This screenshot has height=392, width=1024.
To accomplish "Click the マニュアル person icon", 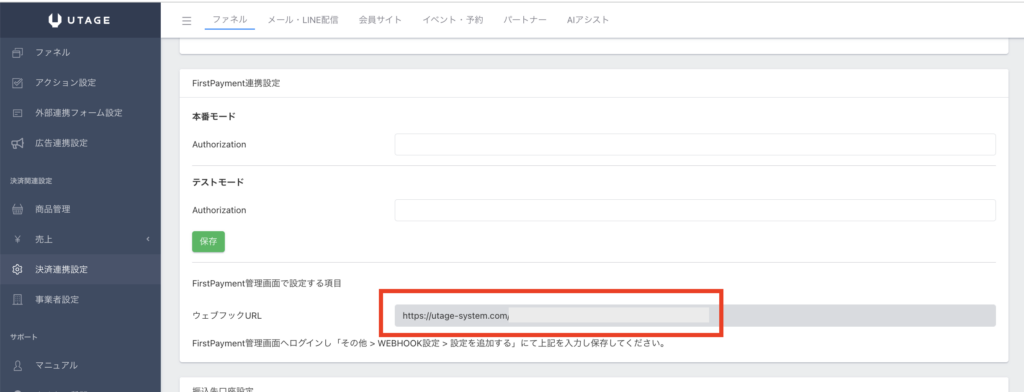I will 18,365.
